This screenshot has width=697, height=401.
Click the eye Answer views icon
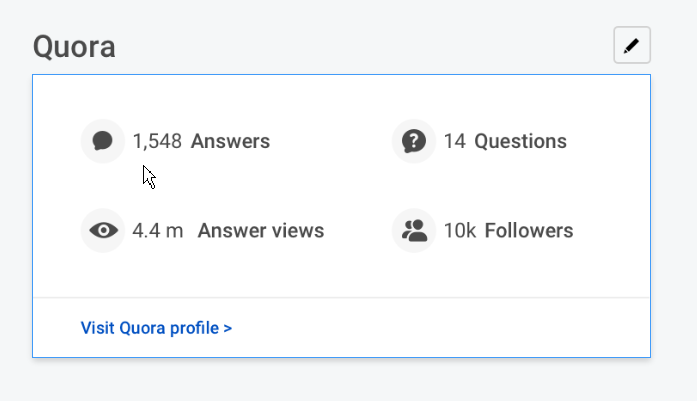point(102,231)
